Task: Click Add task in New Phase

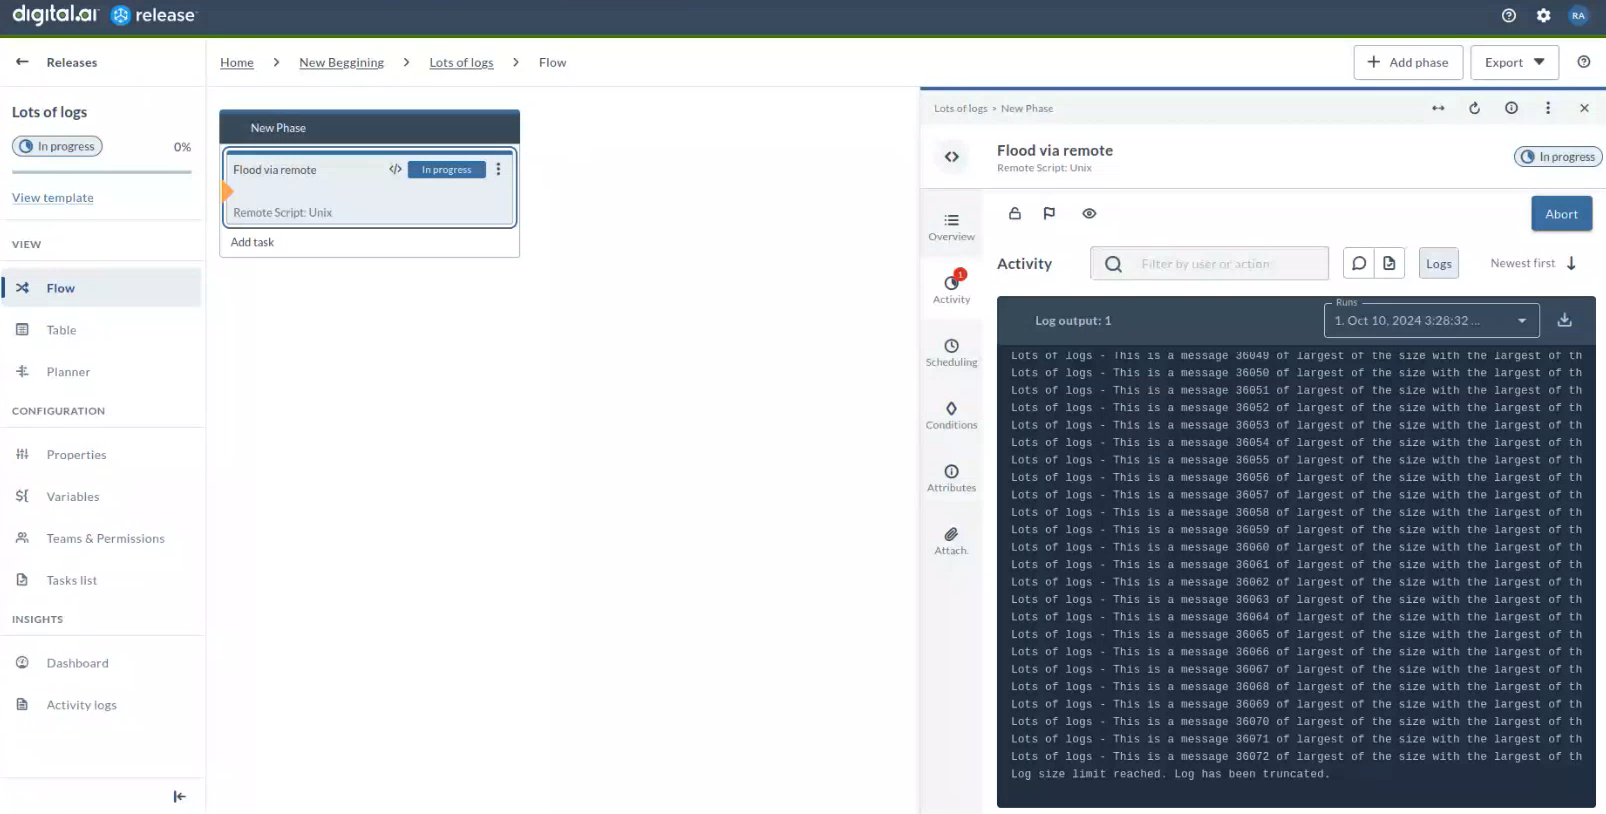Action: (252, 242)
